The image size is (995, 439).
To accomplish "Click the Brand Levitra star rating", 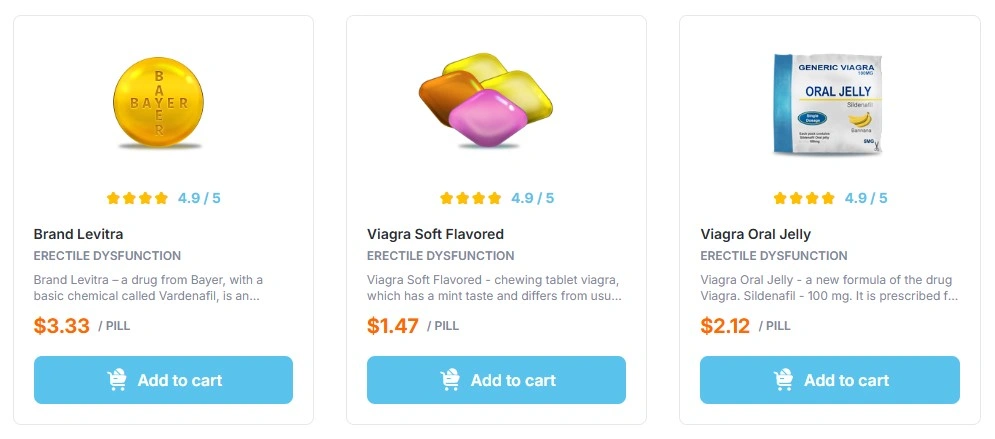I will pyautogui.click(x=137, y=198).
